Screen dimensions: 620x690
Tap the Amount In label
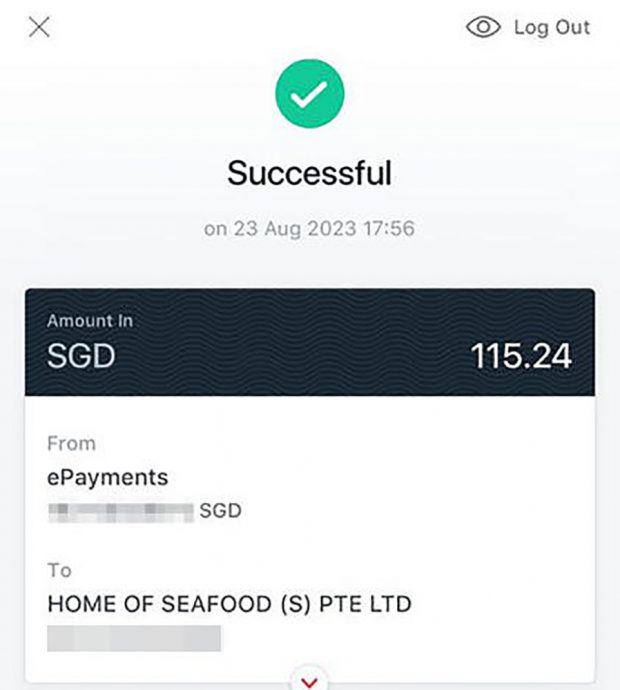90,321
